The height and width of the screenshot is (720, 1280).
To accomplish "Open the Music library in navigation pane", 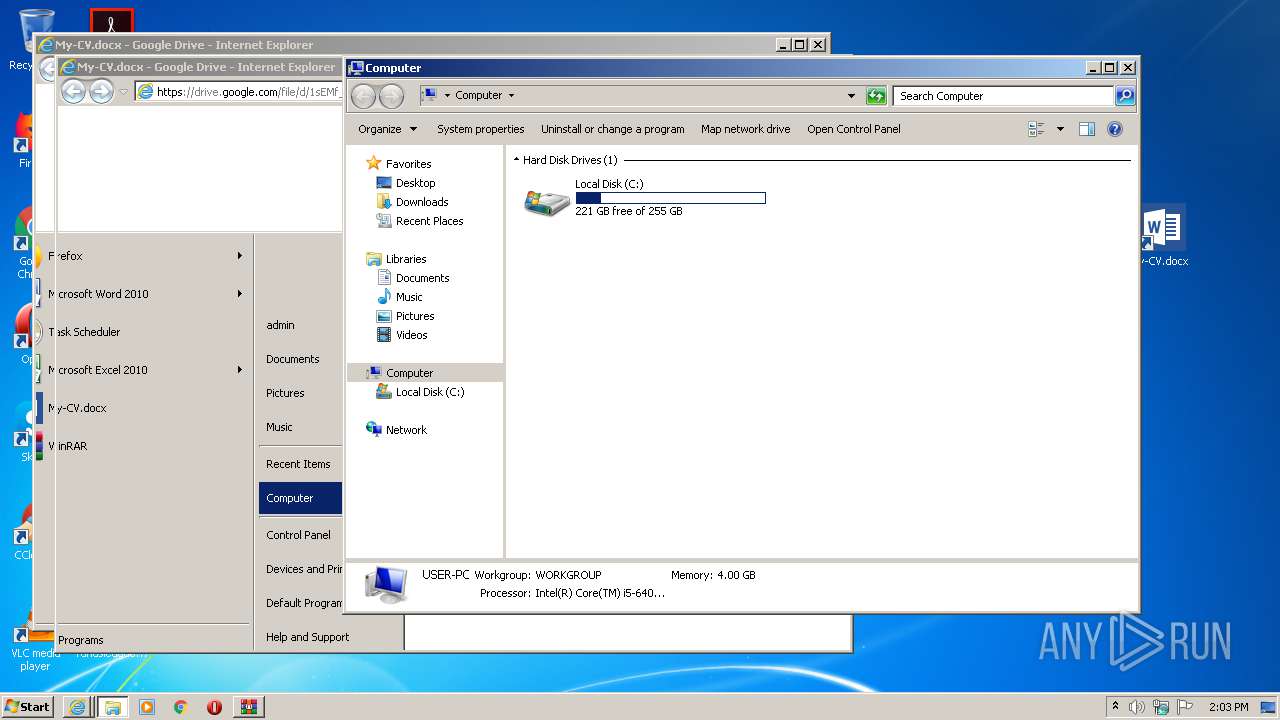I will [409, 297].
